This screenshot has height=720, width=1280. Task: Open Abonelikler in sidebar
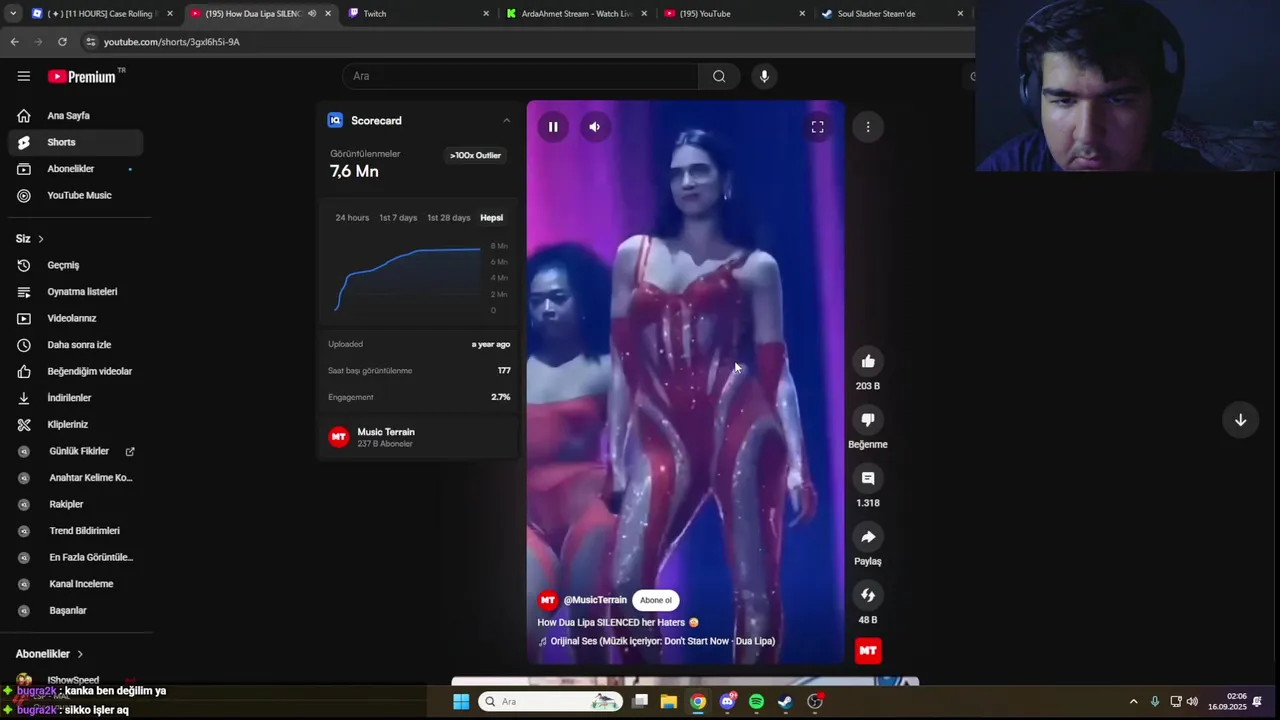75,169
